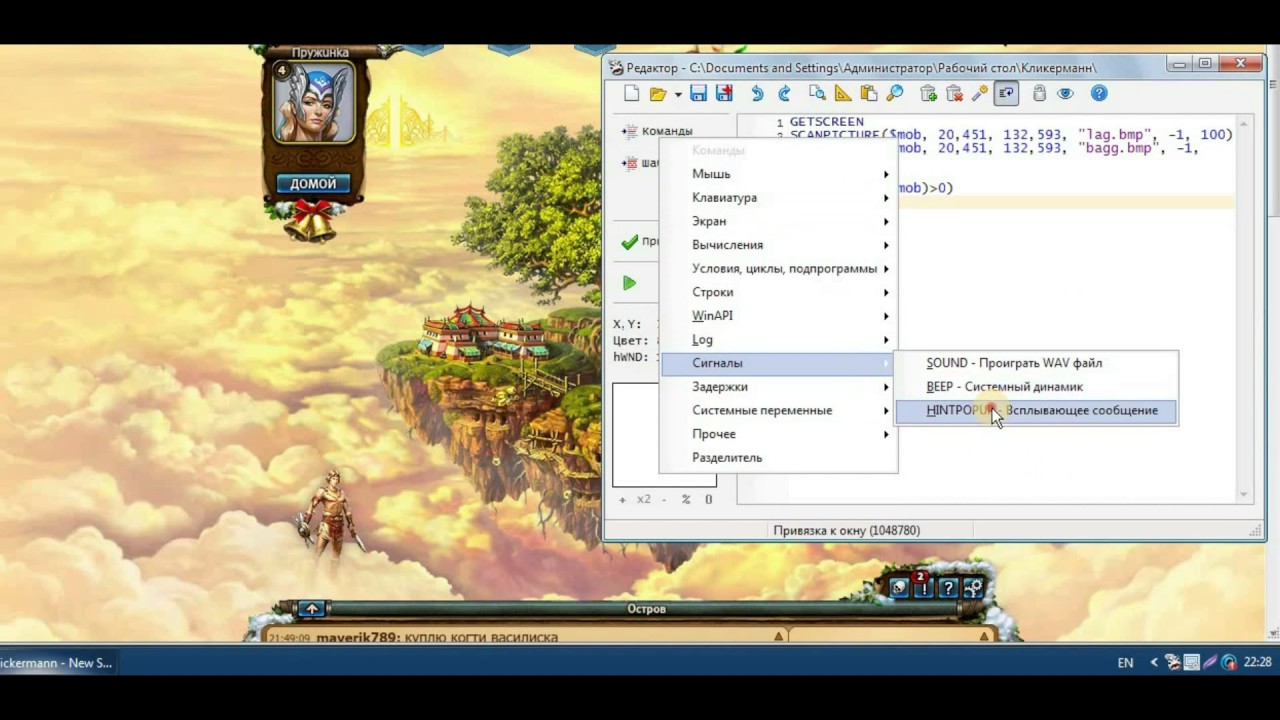Viewport: 1280px width, 720px height.
Task: Open a script file via the folder icon
Action: tap(657, 94)
